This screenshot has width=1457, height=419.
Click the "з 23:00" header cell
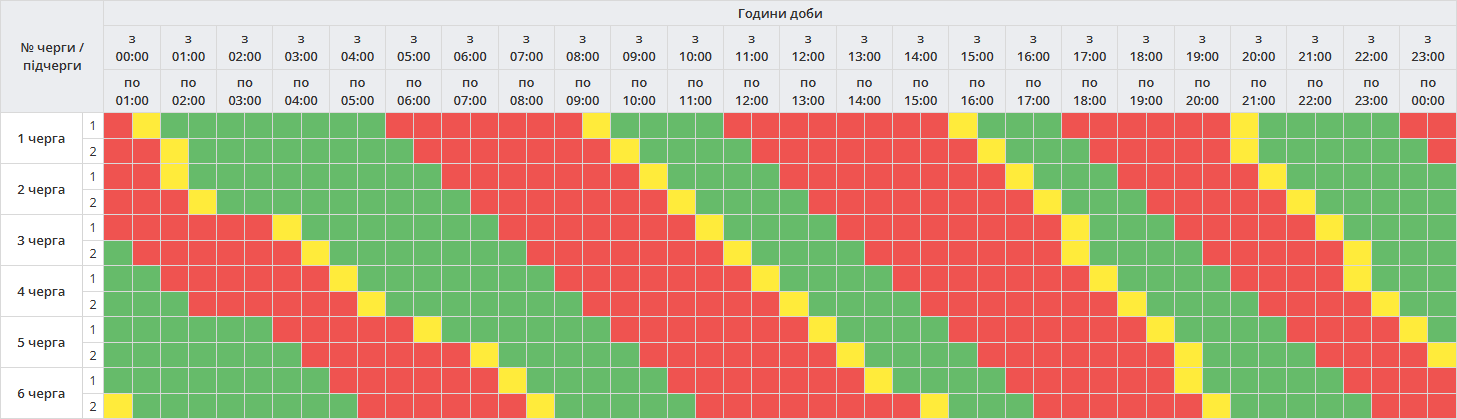[x=1427, y=48]
